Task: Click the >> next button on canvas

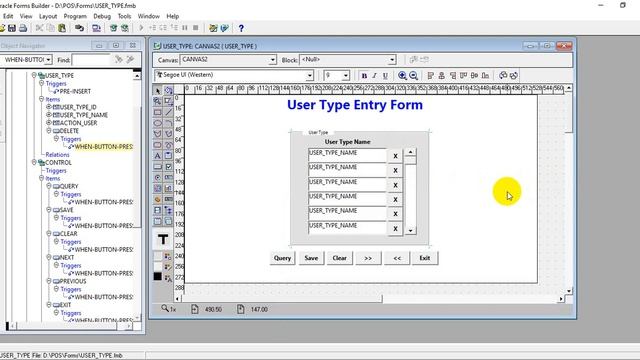Action: (368, 258)
